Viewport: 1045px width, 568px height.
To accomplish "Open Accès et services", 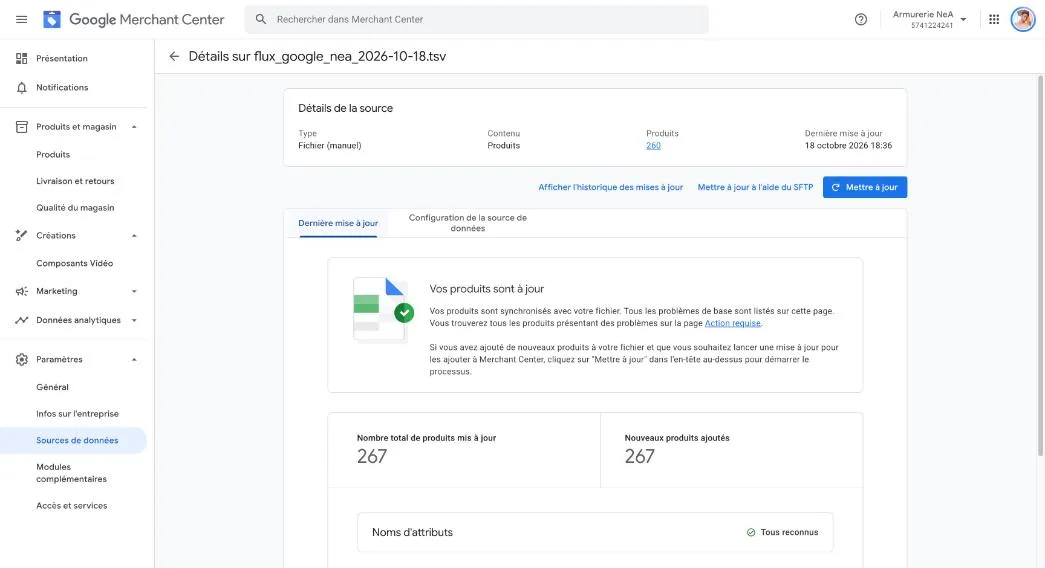I will coord(72,506).
